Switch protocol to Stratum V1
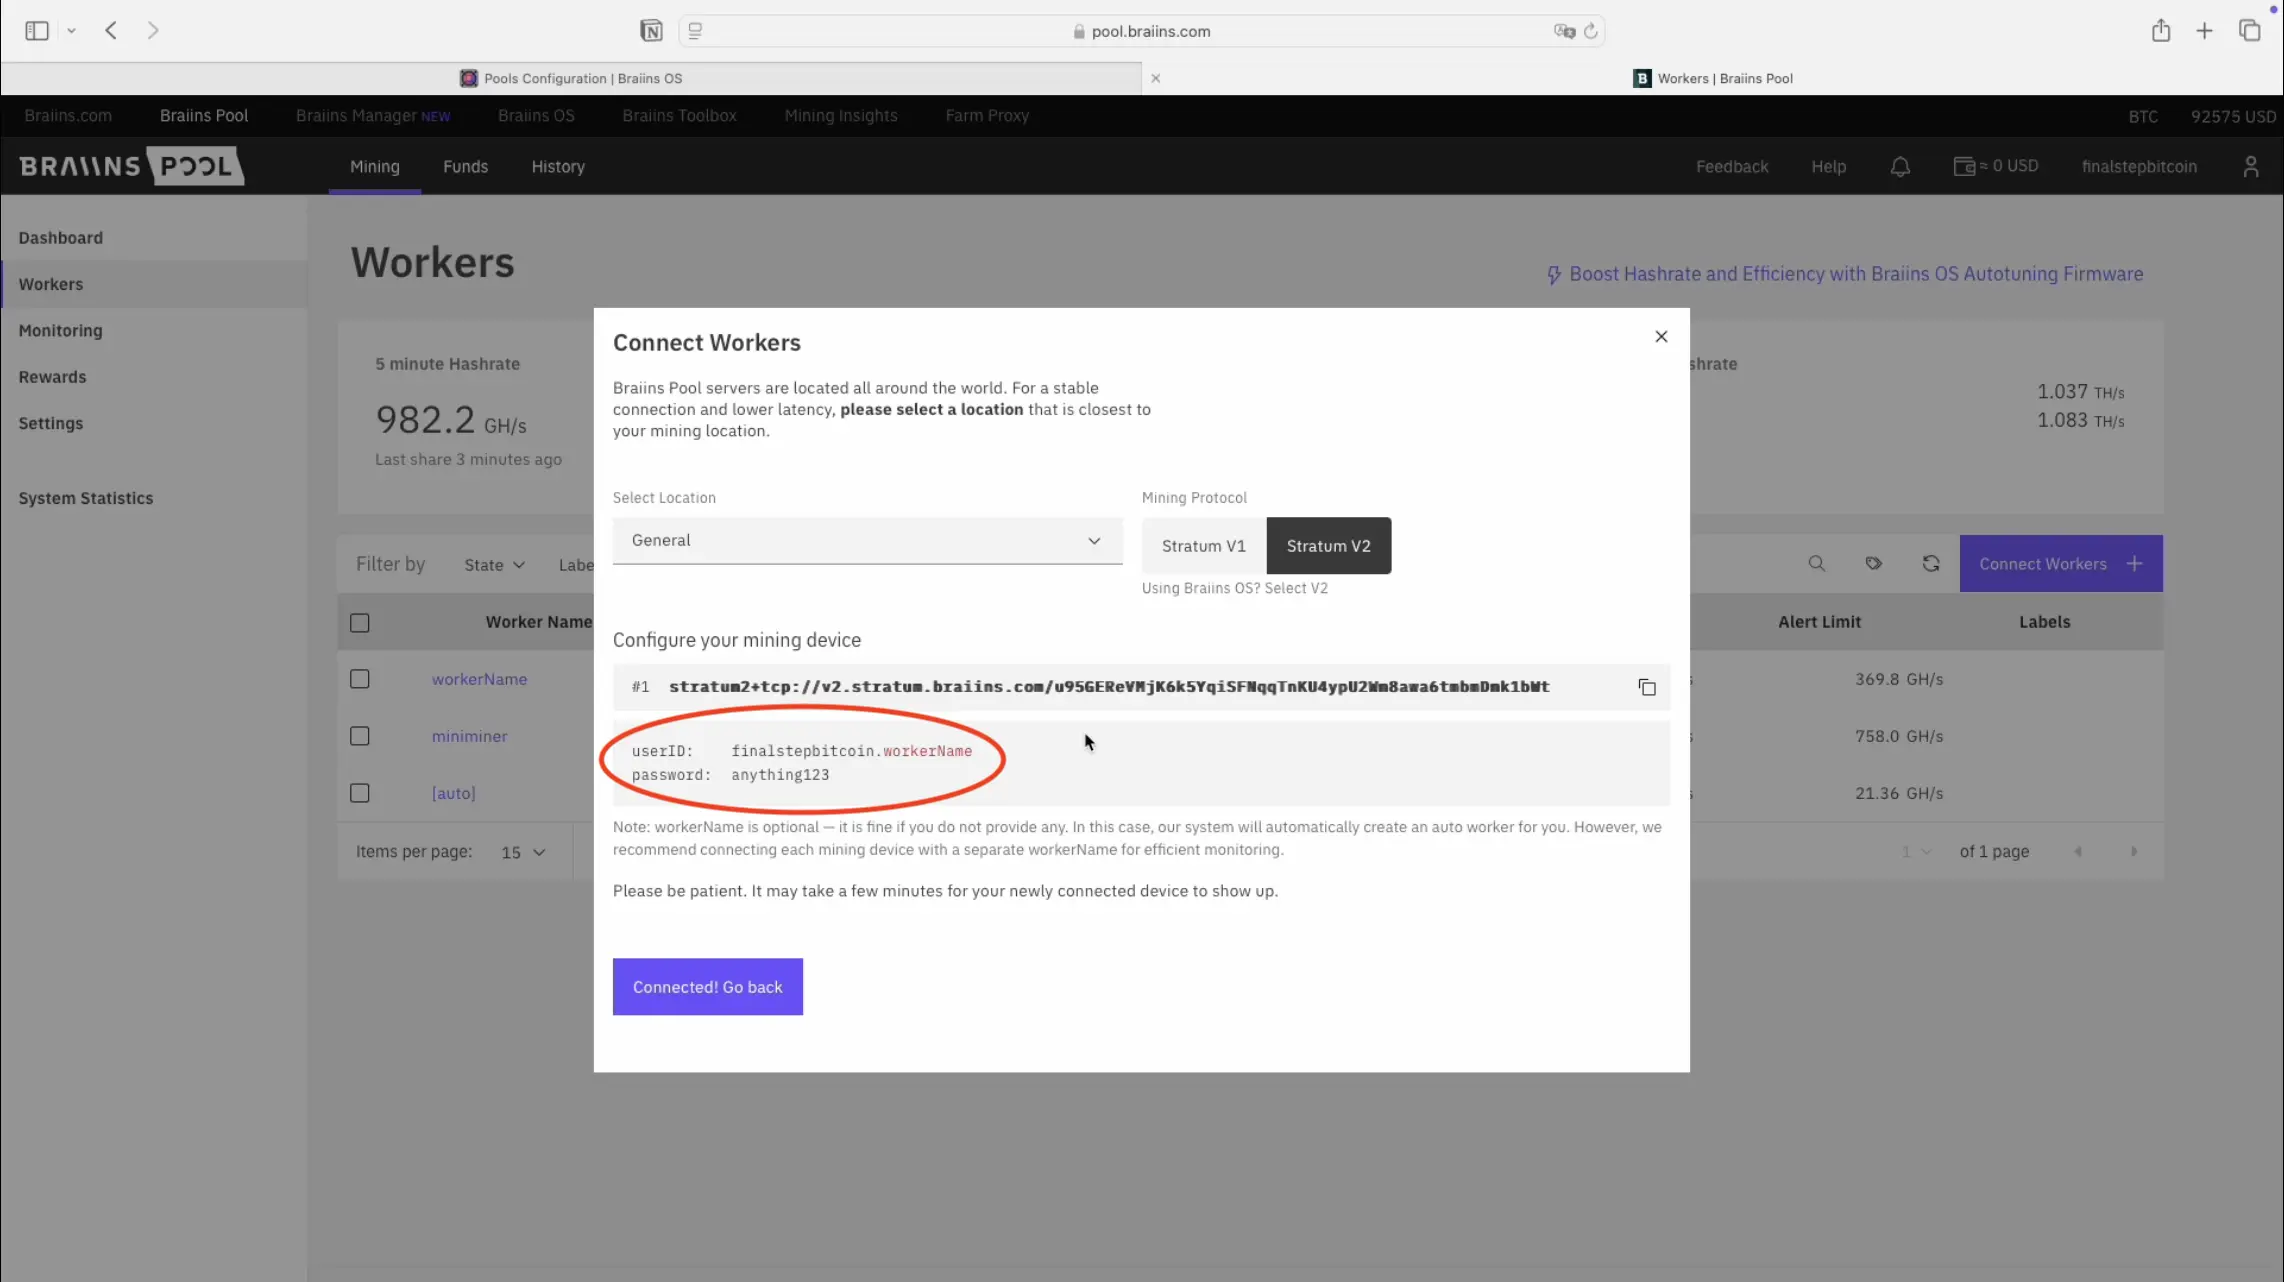Screen dimensions: 2284x1282 click(1203, 546)
